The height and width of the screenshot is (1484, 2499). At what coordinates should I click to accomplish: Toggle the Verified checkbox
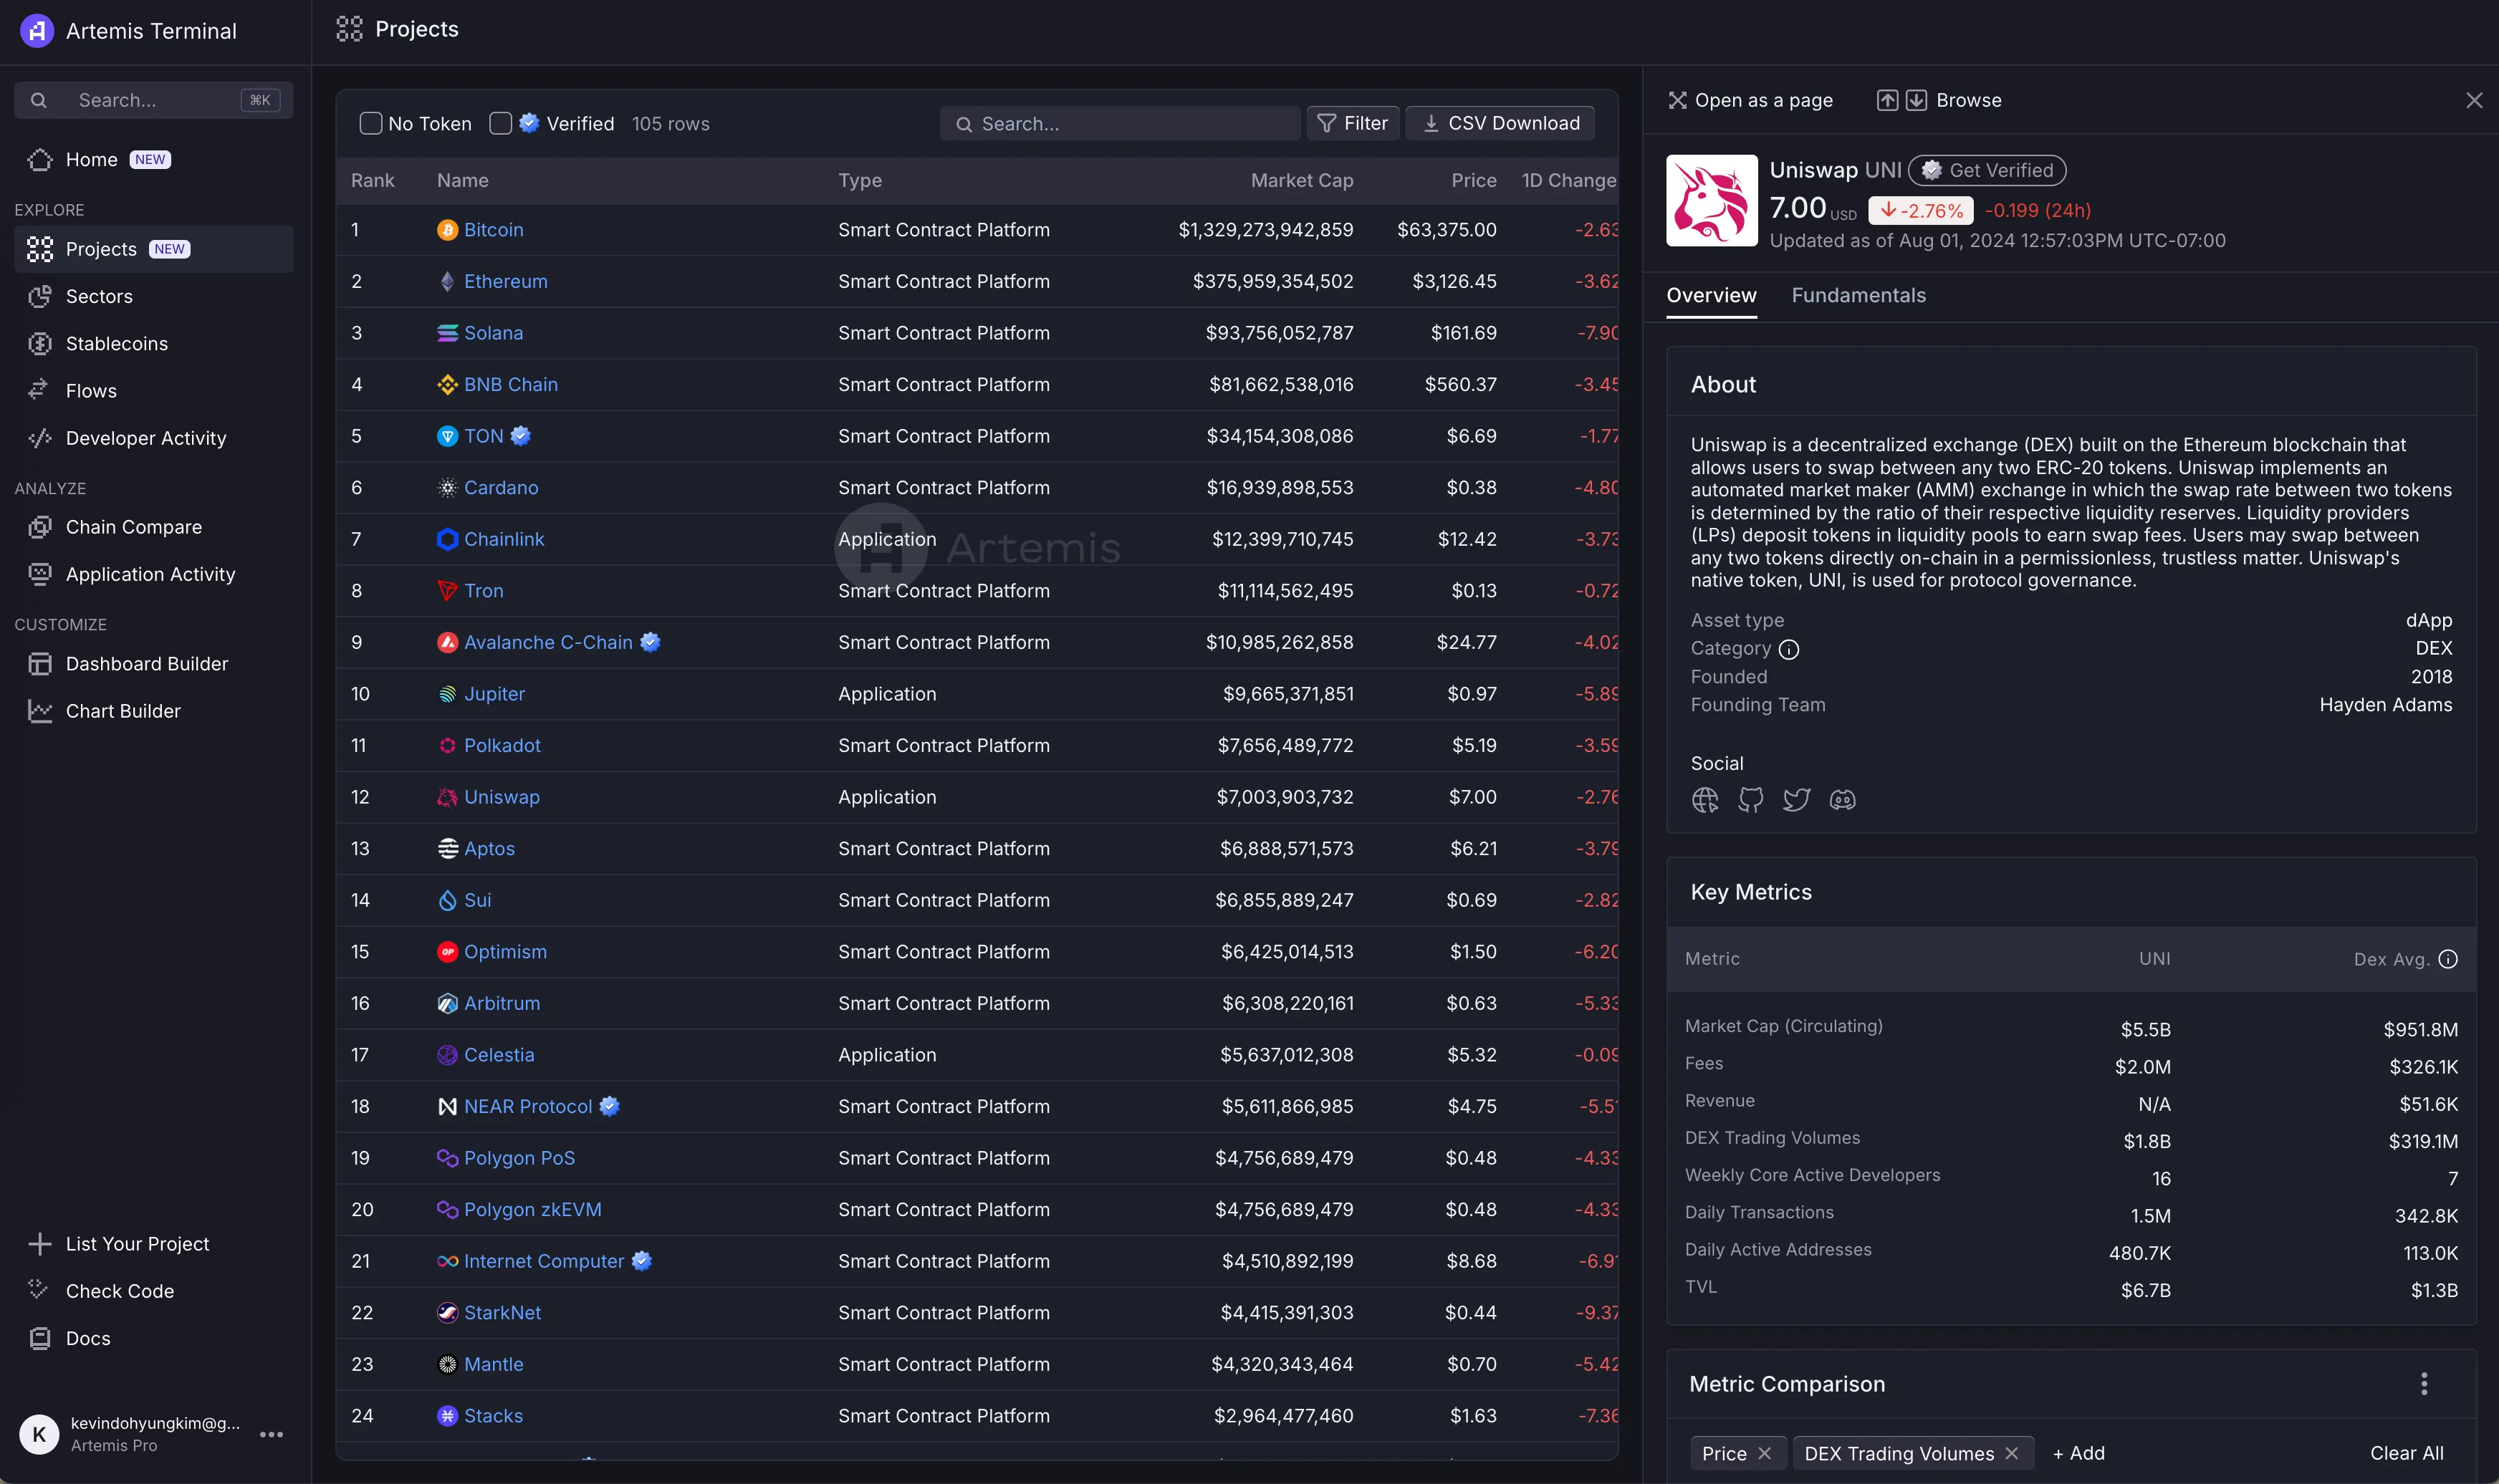501,123
